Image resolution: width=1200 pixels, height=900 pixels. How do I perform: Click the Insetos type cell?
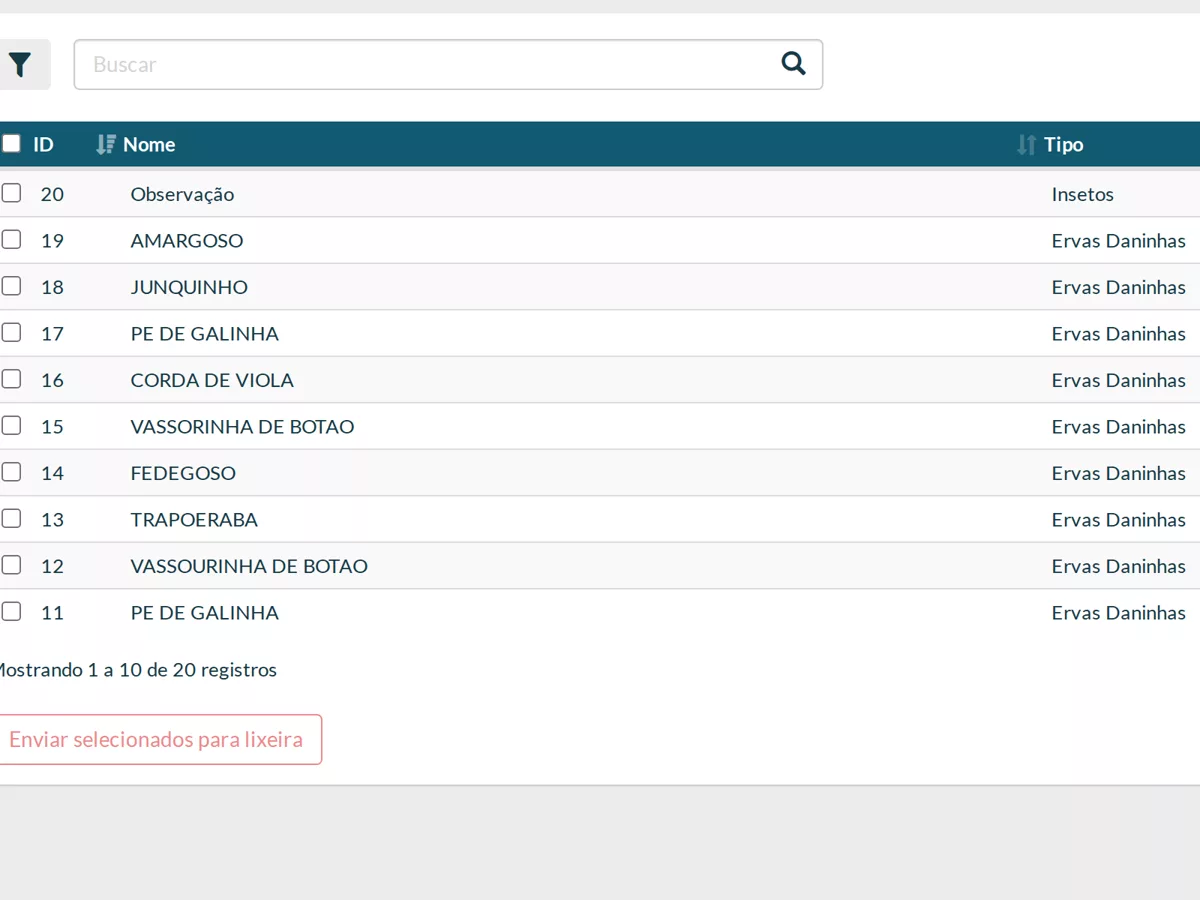click(1083, 194)
